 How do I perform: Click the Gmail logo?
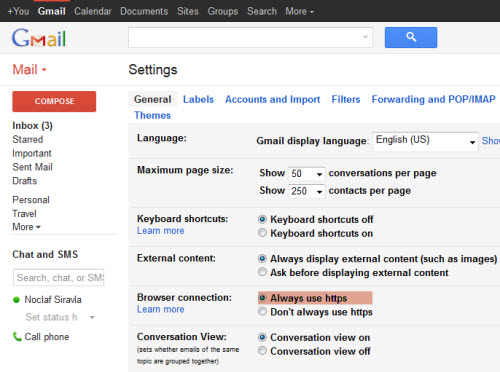39,38
